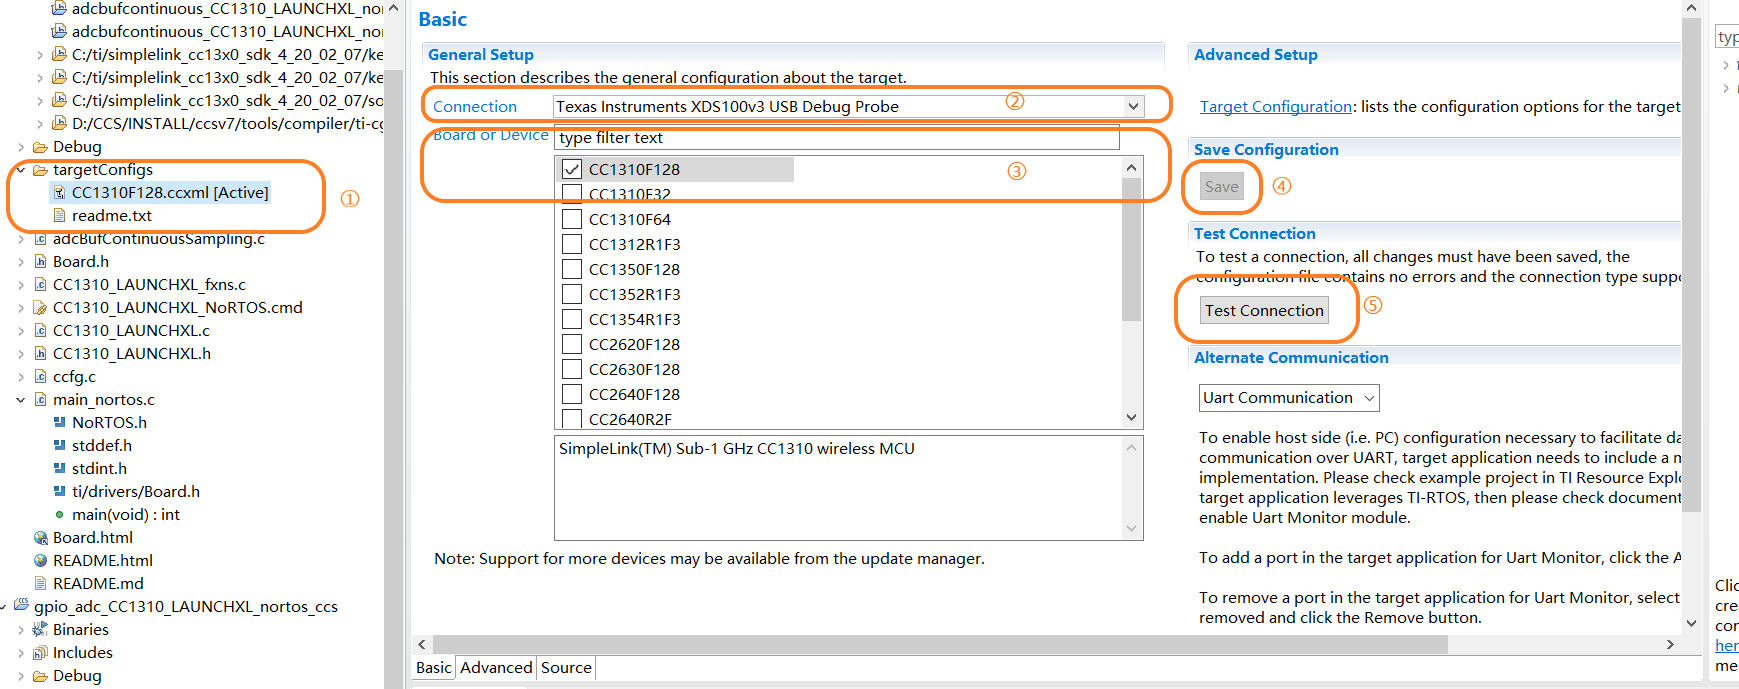Expand the CC1310_LAUNCHXL_fxns.c tree node
Viewport: 1739px width, 689px height.
[21, 285]
